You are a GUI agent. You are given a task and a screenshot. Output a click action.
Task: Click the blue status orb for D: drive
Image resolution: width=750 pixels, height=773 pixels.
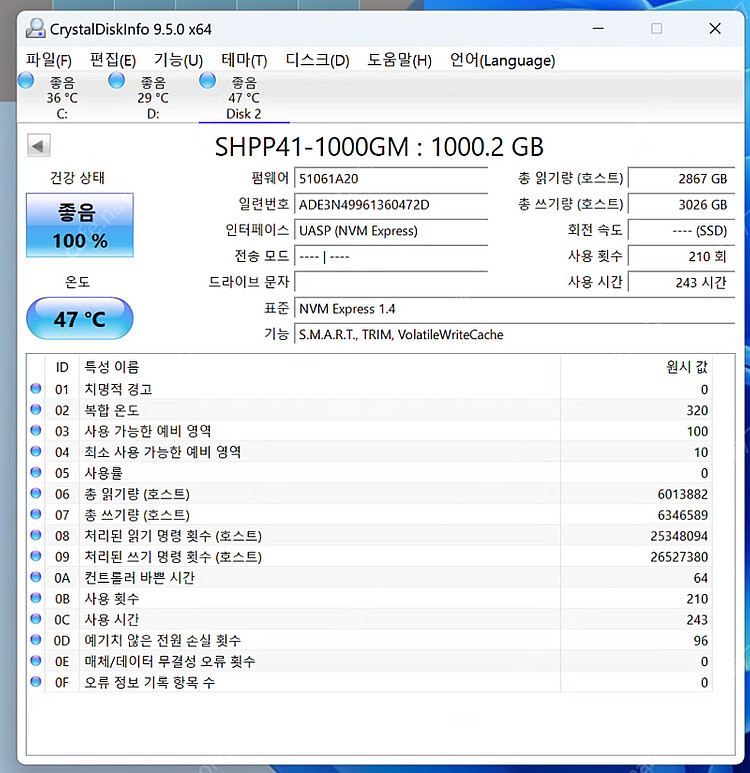[116, 80]
